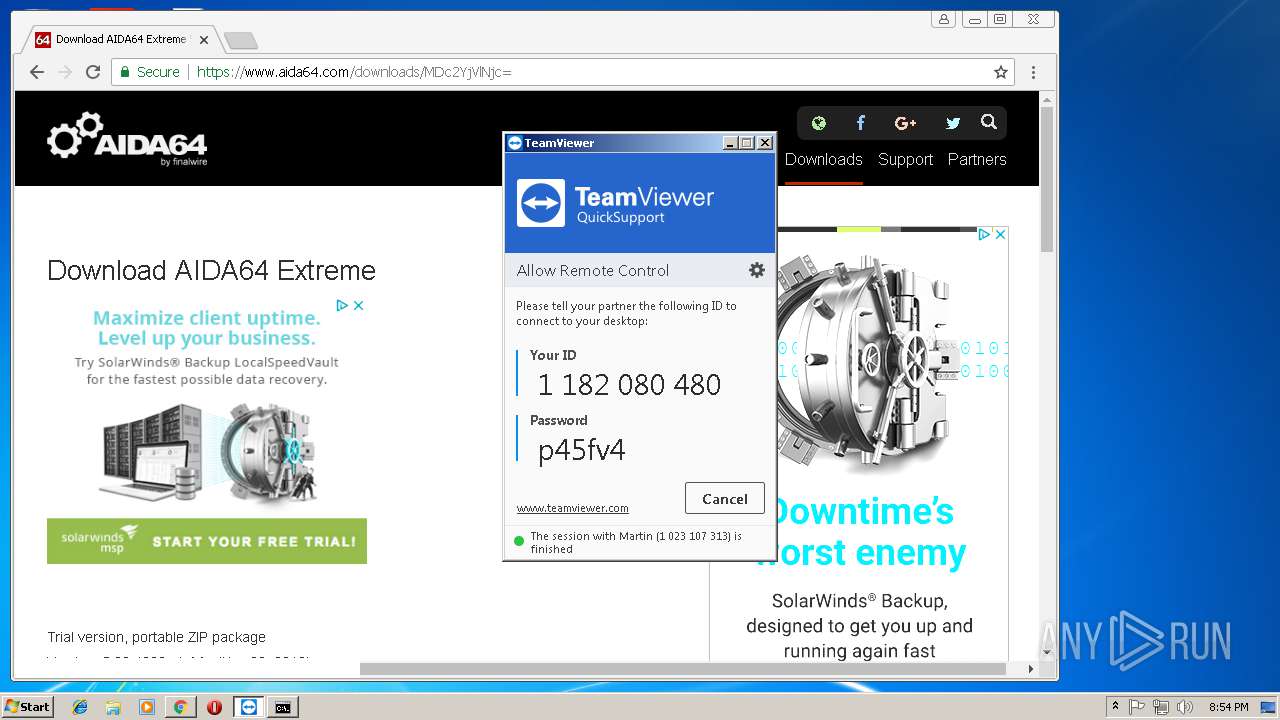
Task: Close the Download AIDA64 Extreme tab
Action: point(204,40)
